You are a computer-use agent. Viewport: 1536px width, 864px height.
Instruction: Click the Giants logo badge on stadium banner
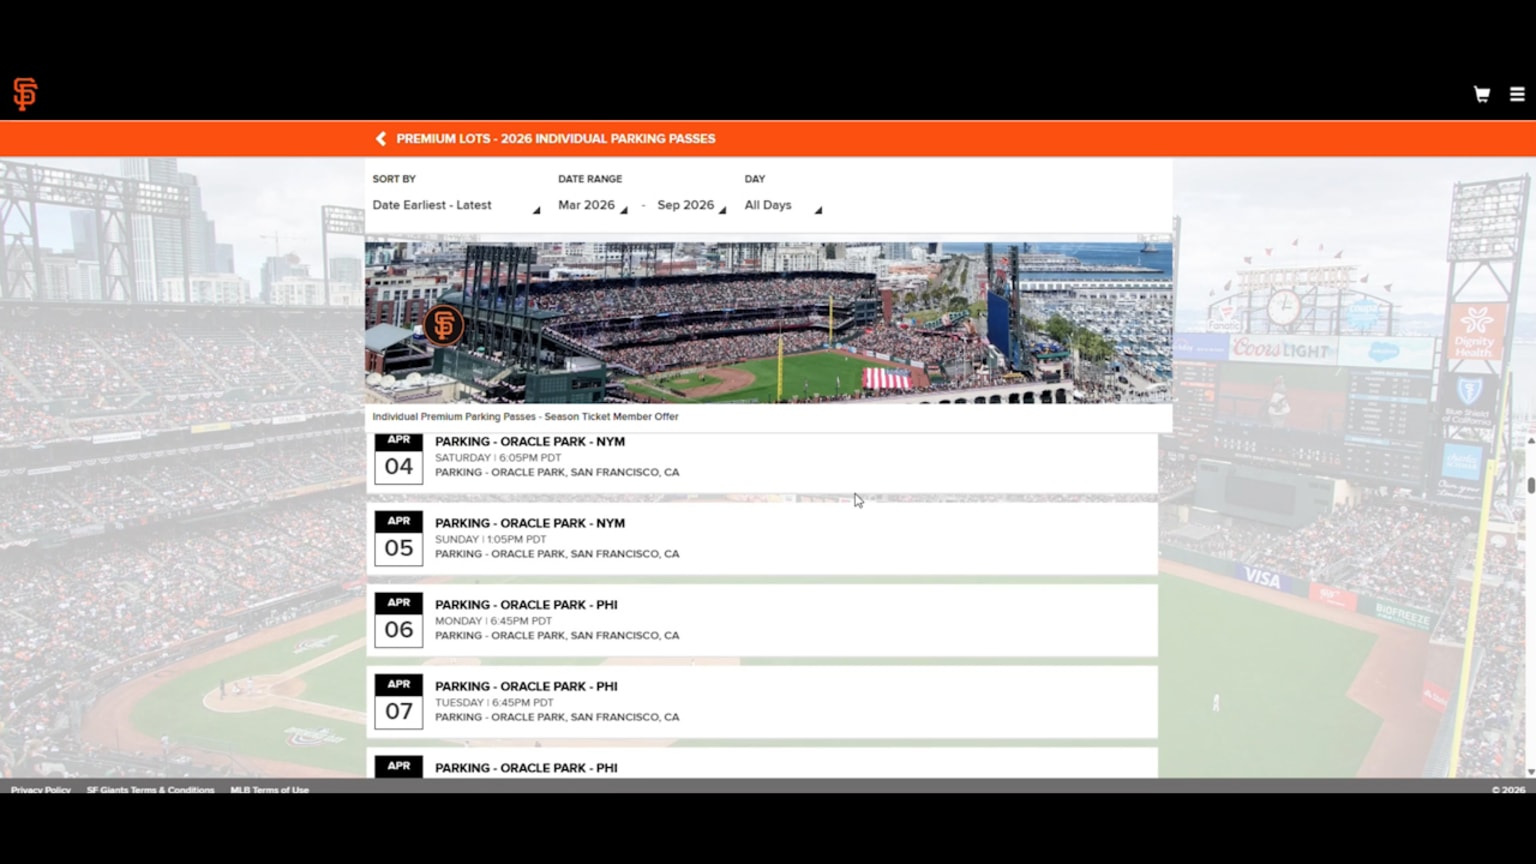pyautogui.click(x=443, y=325)
